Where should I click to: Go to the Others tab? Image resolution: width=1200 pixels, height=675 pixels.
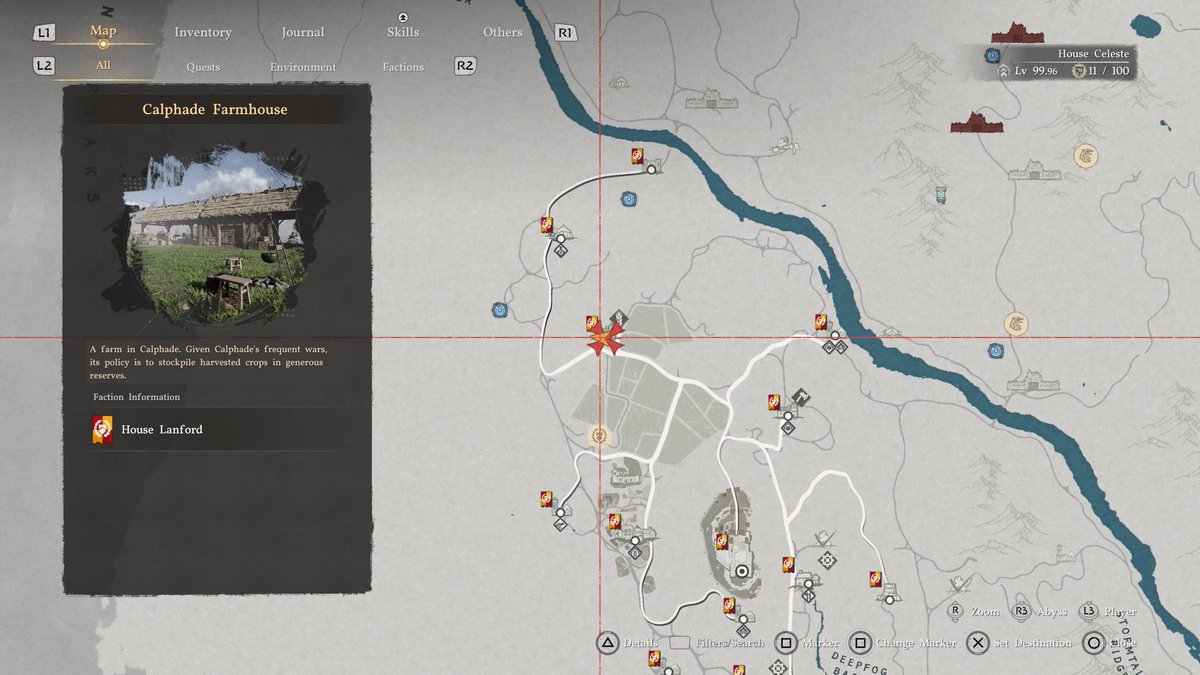[x=503, y=32]
